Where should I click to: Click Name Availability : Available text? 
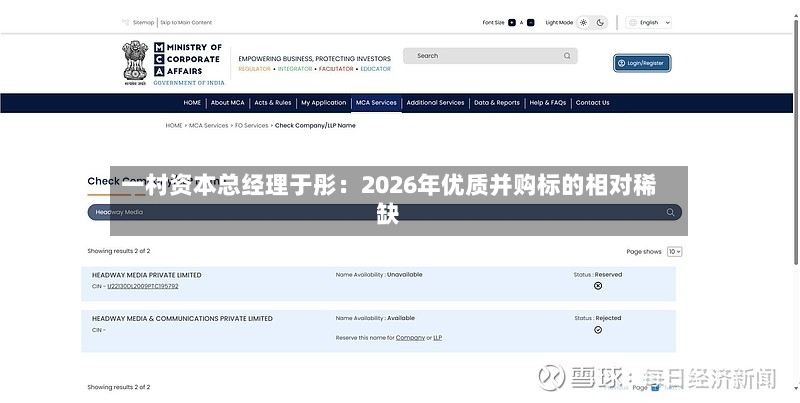pyautogui.click(x=375, y=318)
